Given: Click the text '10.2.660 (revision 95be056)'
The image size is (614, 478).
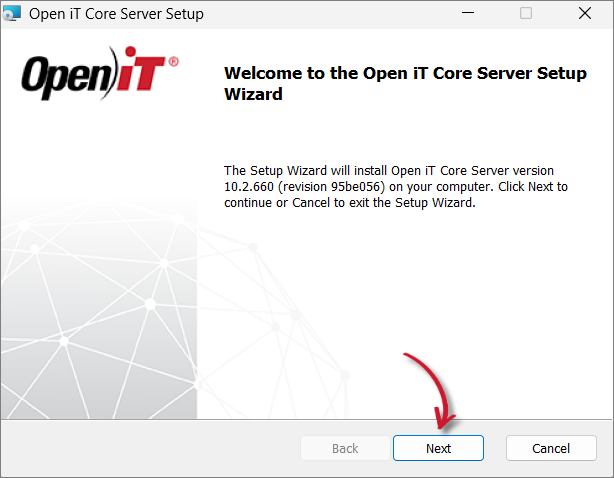Looking at the screenshot, I should tap(305, 187).
